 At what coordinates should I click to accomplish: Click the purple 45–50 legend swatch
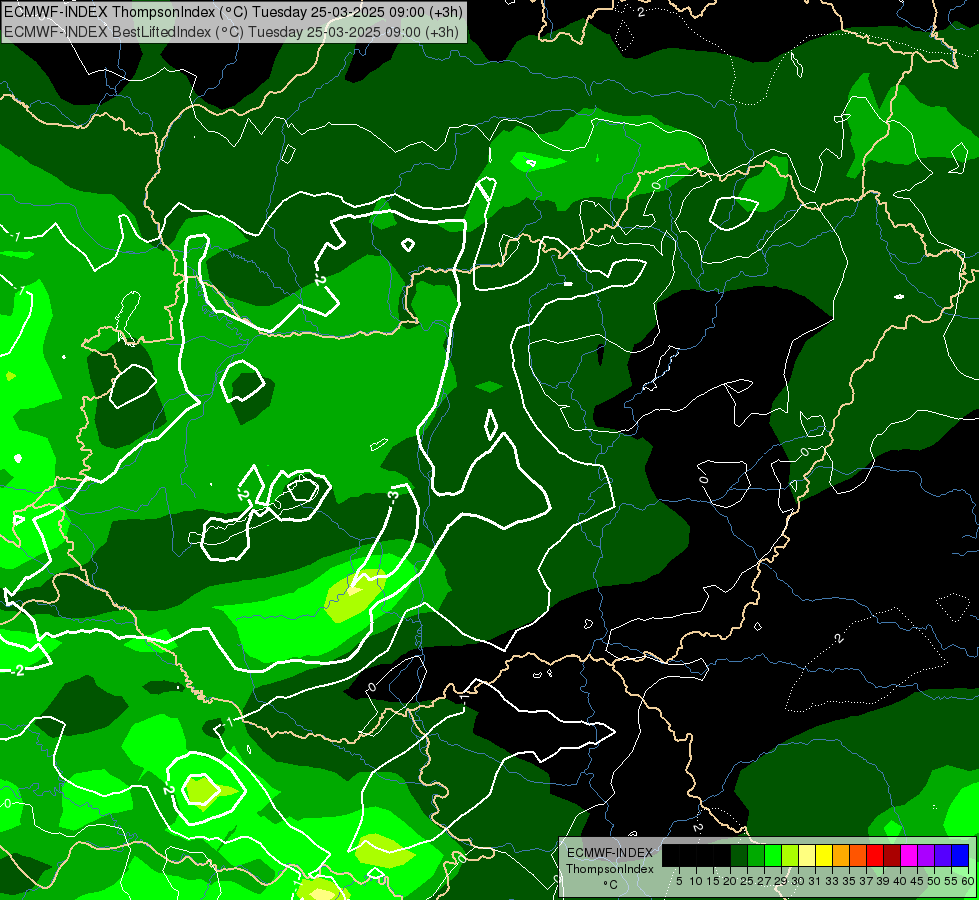[926, 855]
